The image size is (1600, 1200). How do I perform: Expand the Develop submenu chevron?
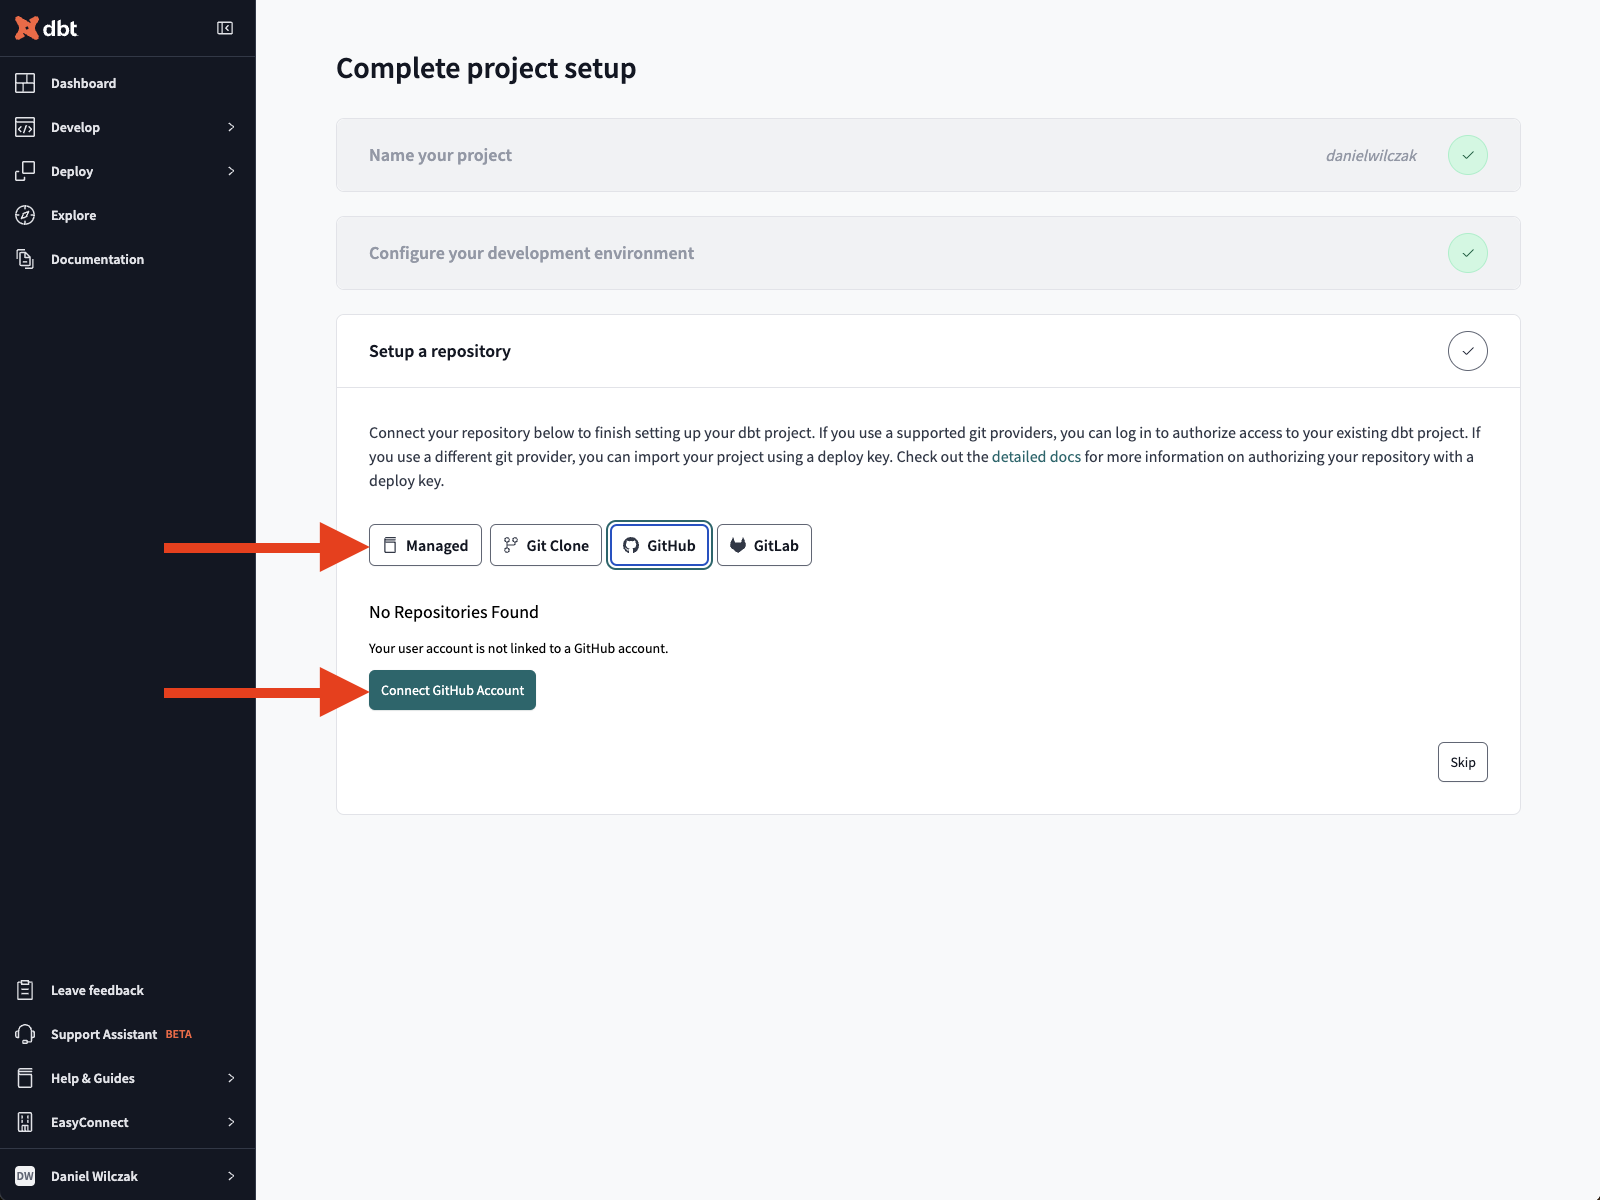point(231,127)
